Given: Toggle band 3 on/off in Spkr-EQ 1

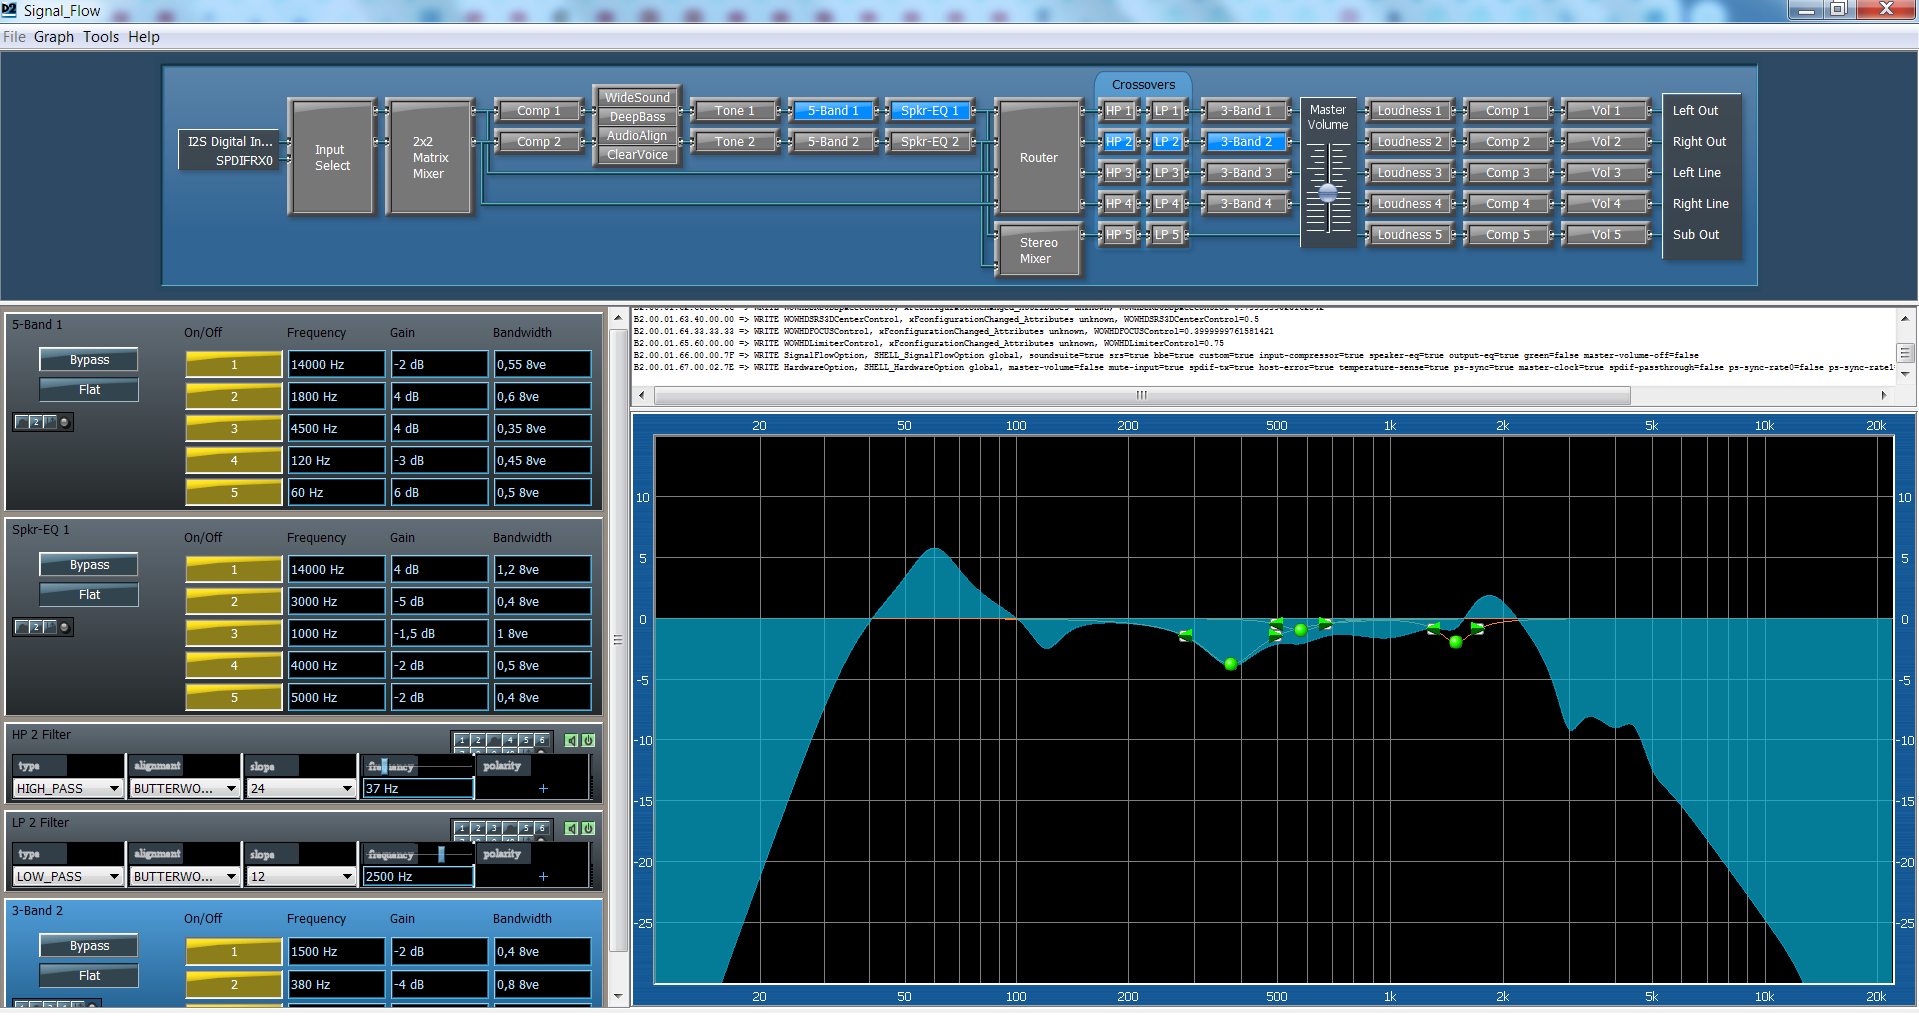Looking at the screenshot, I should 234,634.
